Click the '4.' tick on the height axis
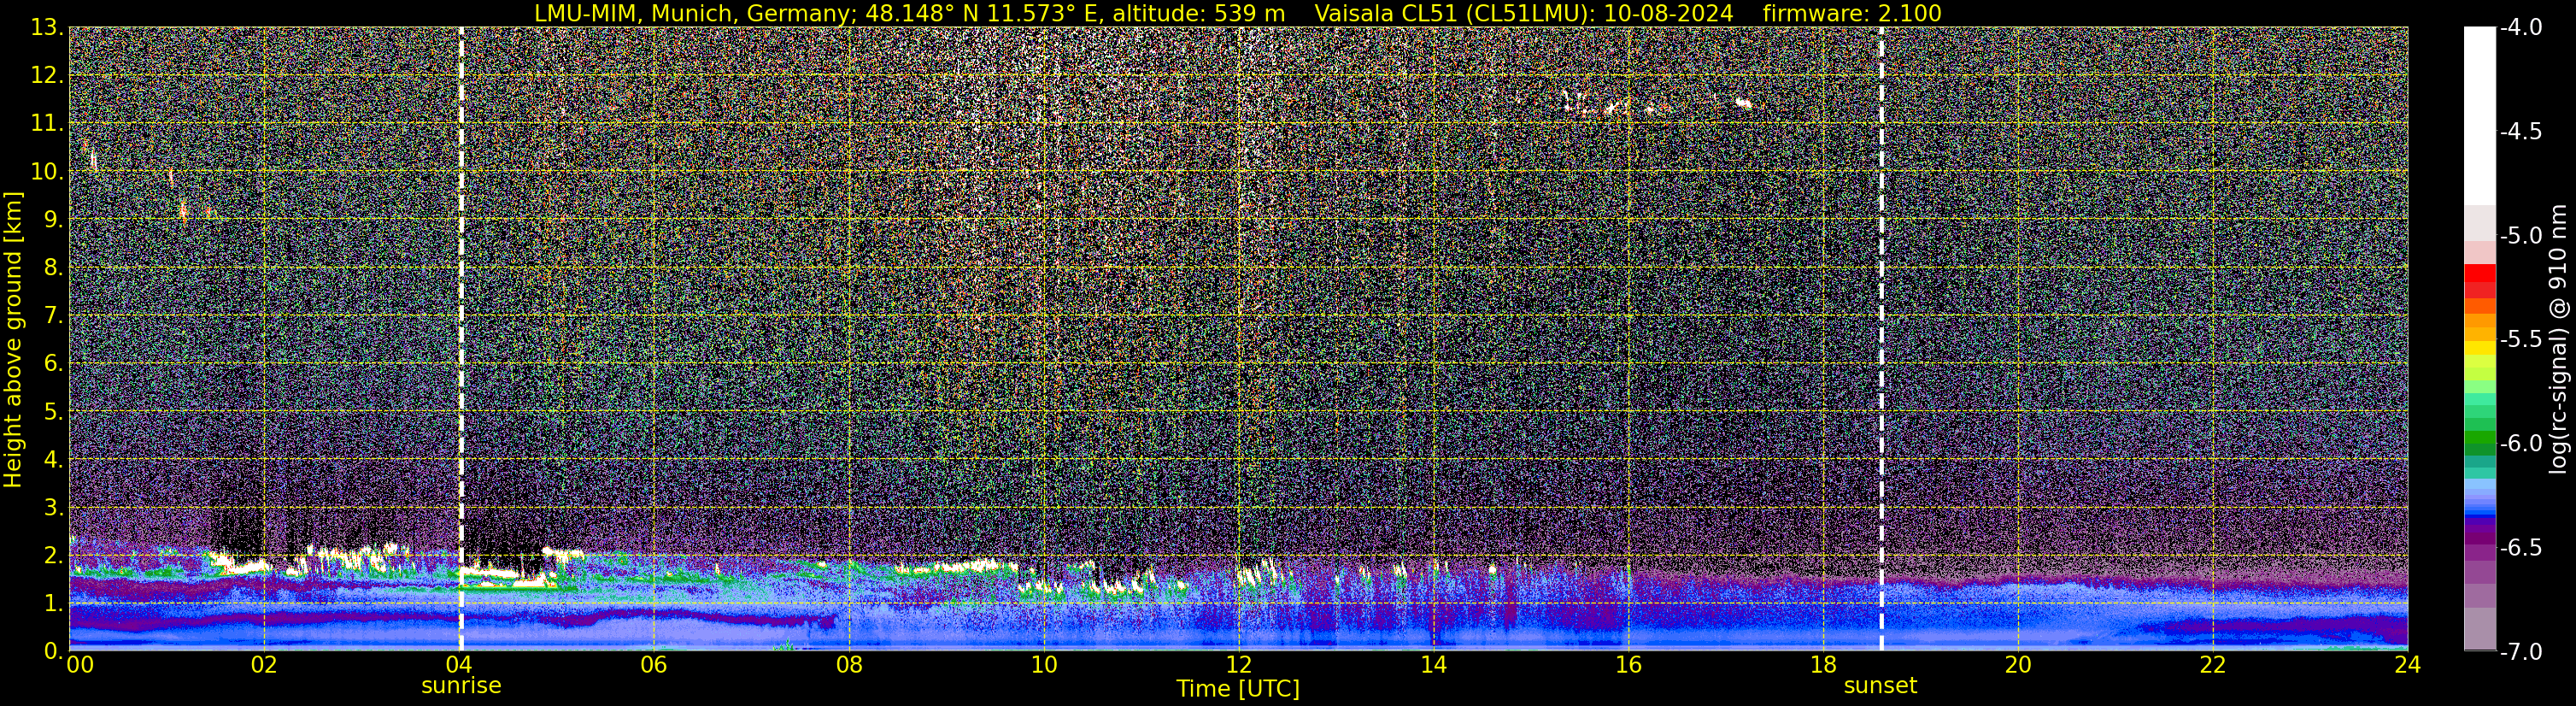 point(53,459)
